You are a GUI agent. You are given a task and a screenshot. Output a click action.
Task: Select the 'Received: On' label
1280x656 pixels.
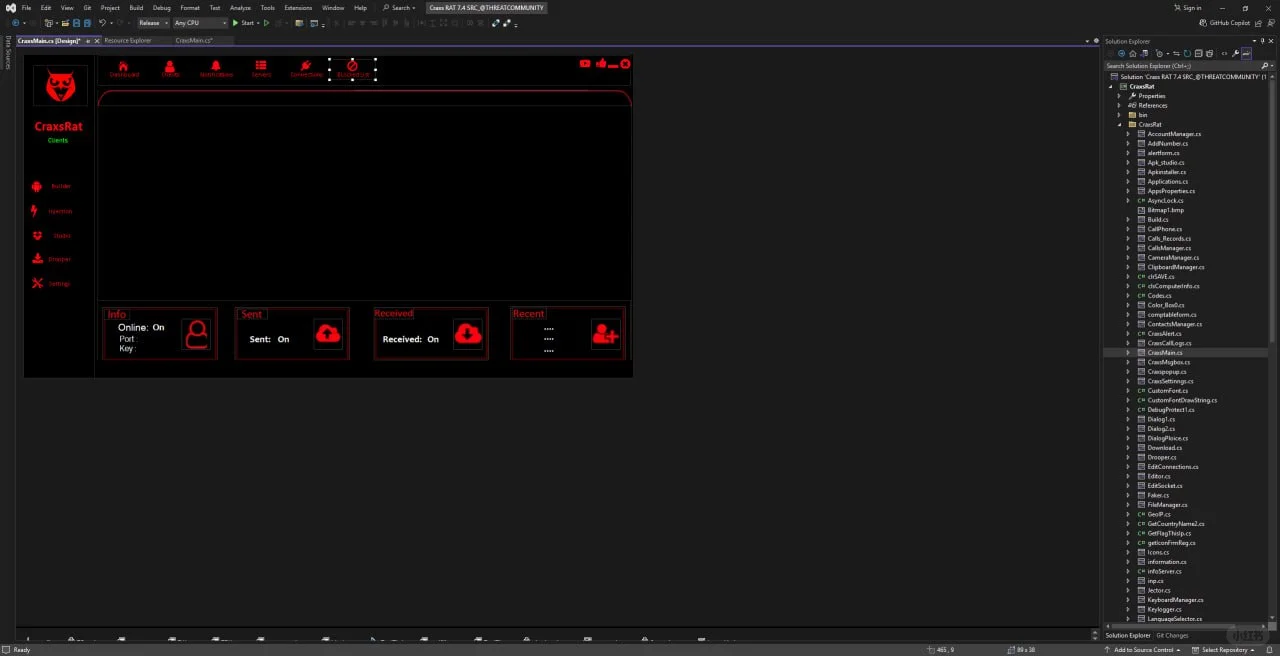[x=411, y=339]
